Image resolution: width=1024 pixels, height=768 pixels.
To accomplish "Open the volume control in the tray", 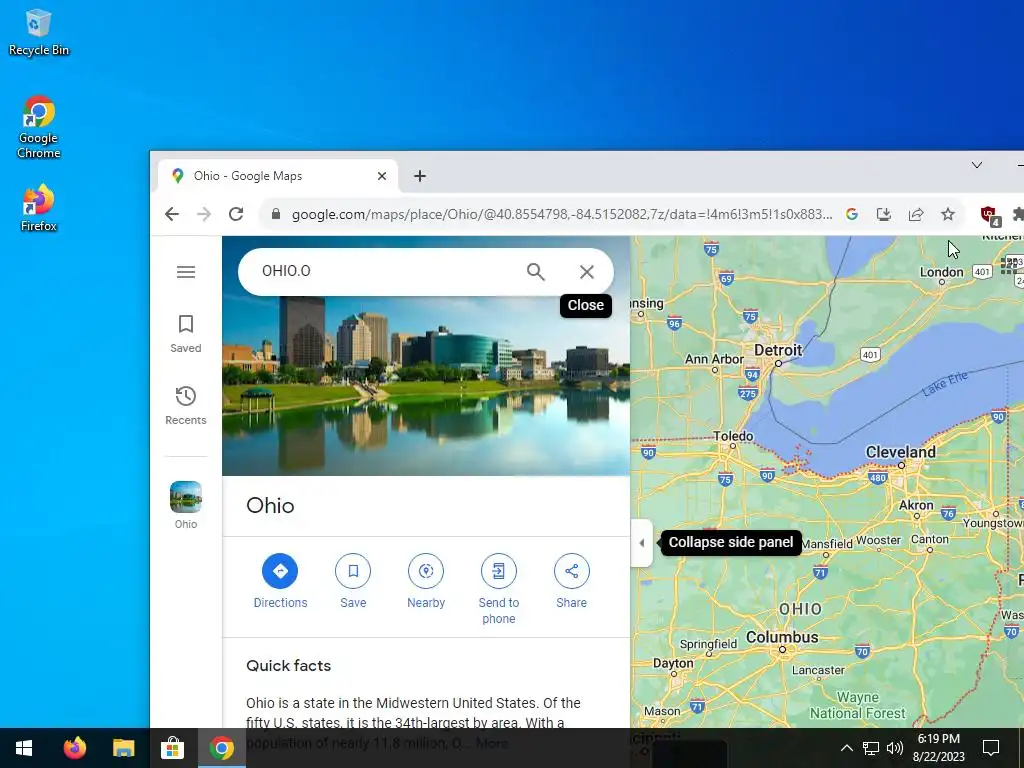I will coord(895,748).
